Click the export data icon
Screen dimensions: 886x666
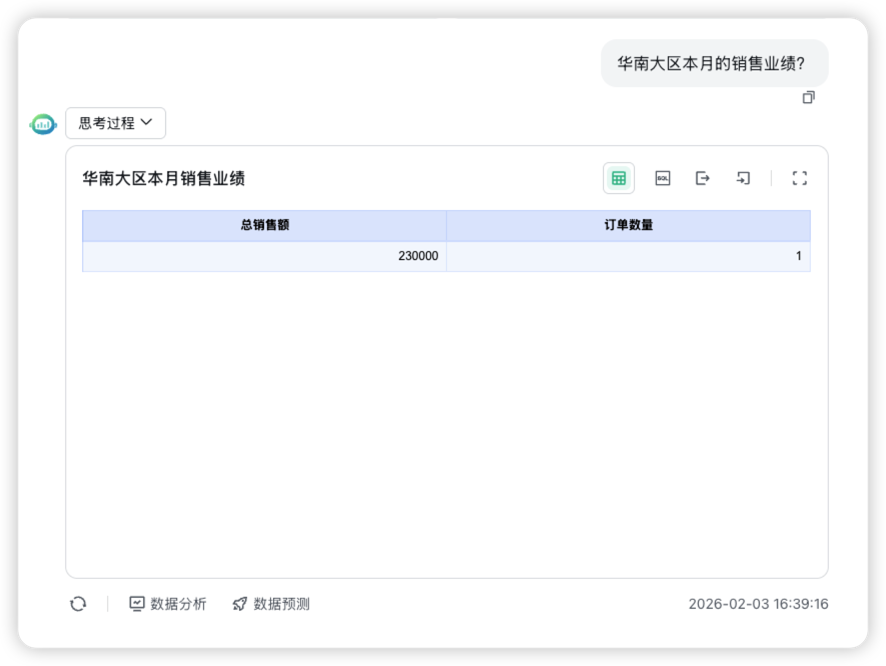[x=703, y=178]
